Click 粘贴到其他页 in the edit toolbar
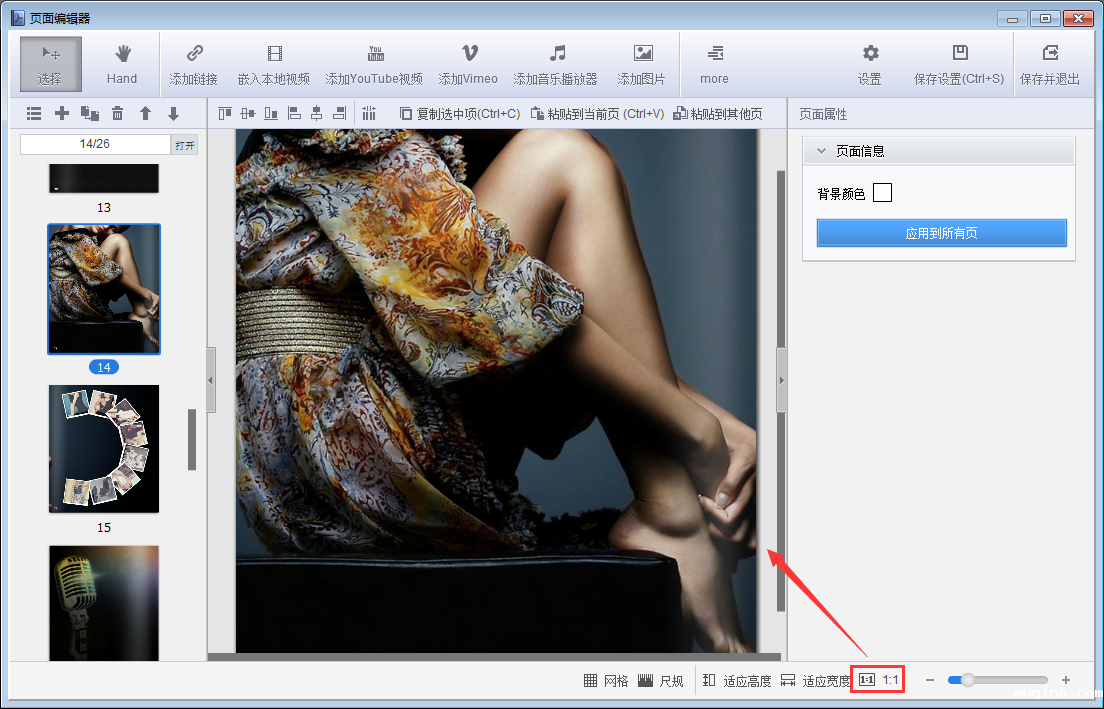The width and height of the screenshot is (1104, 709). coord(718,114)
